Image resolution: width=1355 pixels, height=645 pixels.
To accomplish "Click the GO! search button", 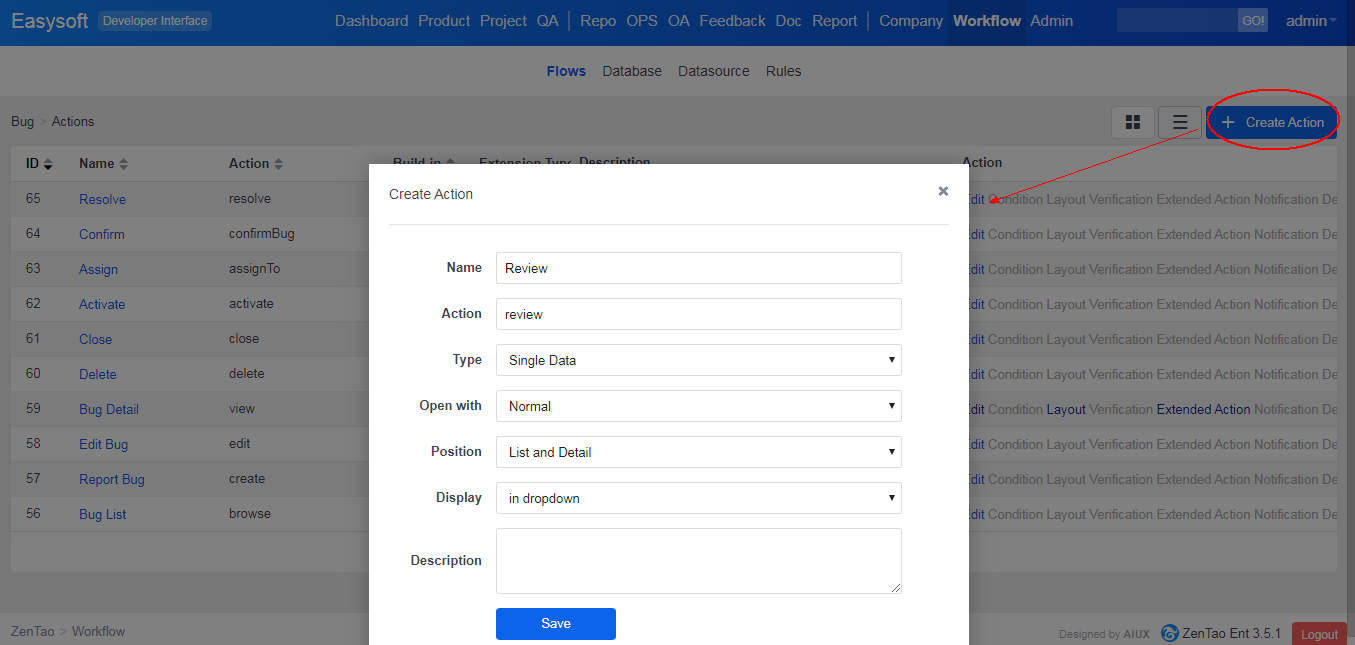I will pyautogui.click(x=1252, y=21).
